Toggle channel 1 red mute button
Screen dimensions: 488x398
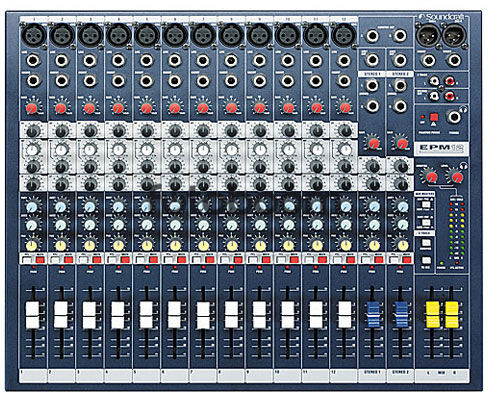pyautogui.click(x=40, y=260)
